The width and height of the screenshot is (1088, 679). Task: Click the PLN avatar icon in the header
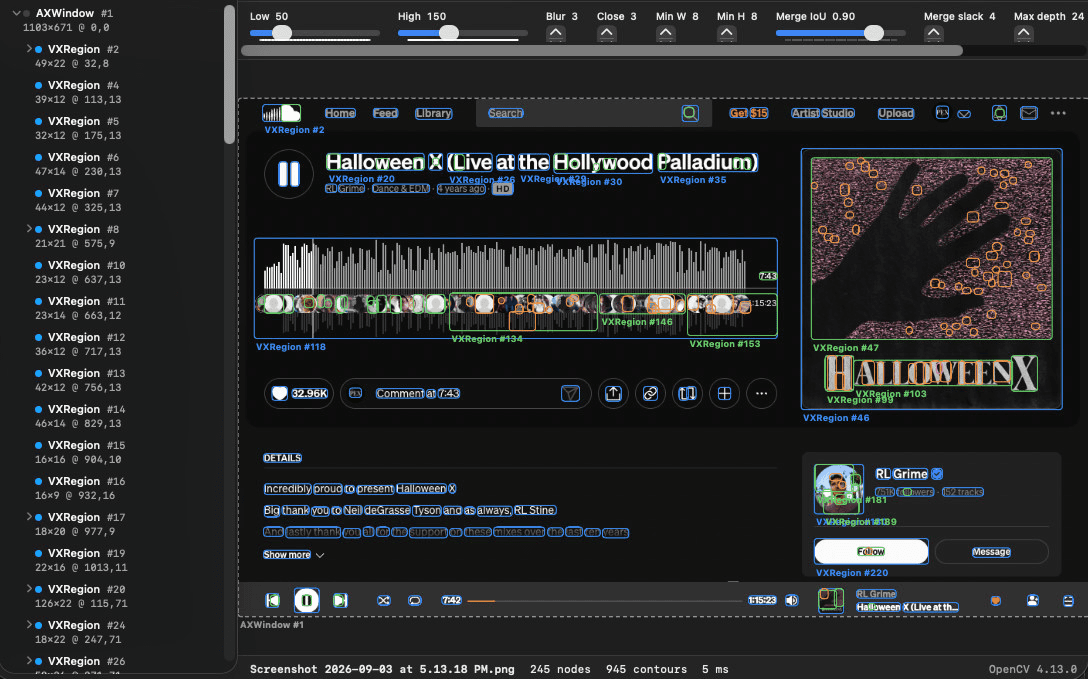click(x=942, y=112)
